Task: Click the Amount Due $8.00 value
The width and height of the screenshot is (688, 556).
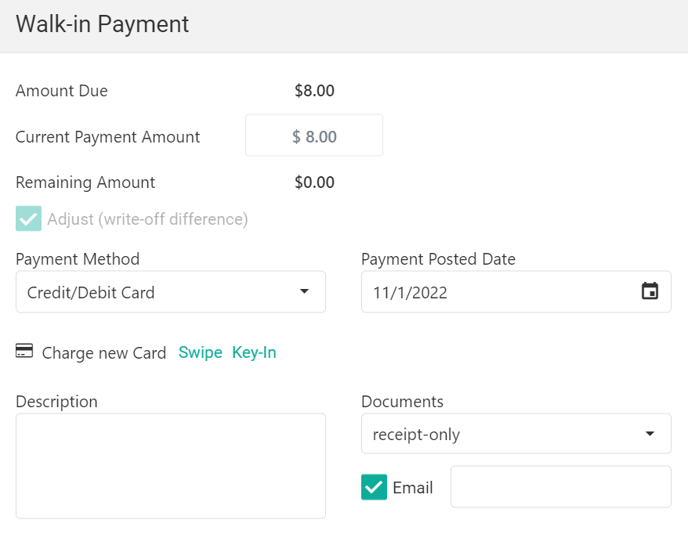Action: click(x=314, y=91)
